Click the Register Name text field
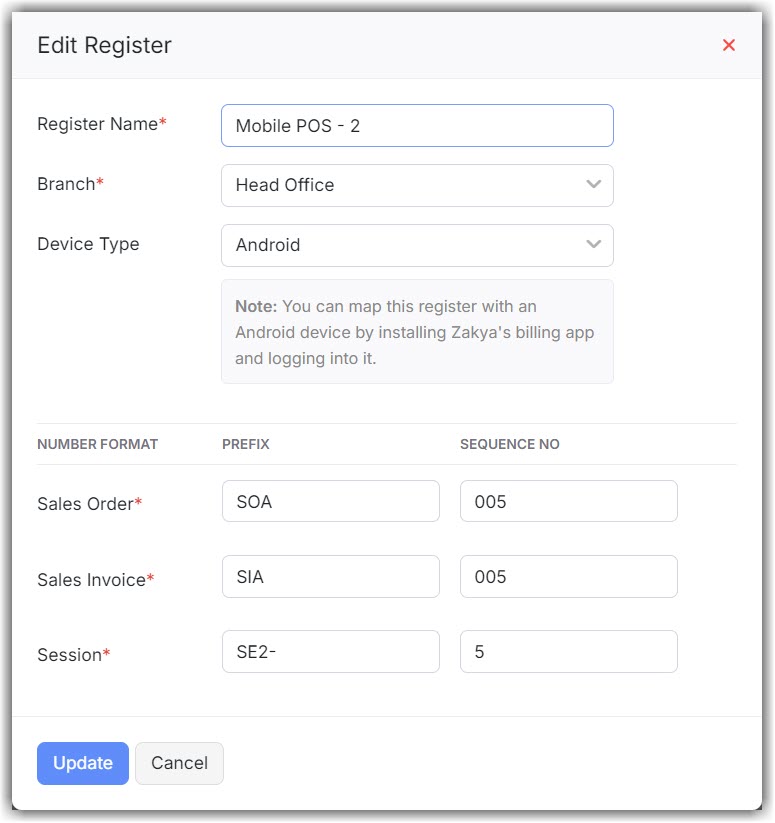Viewport: 775px width, 823px height. (416, 126)
